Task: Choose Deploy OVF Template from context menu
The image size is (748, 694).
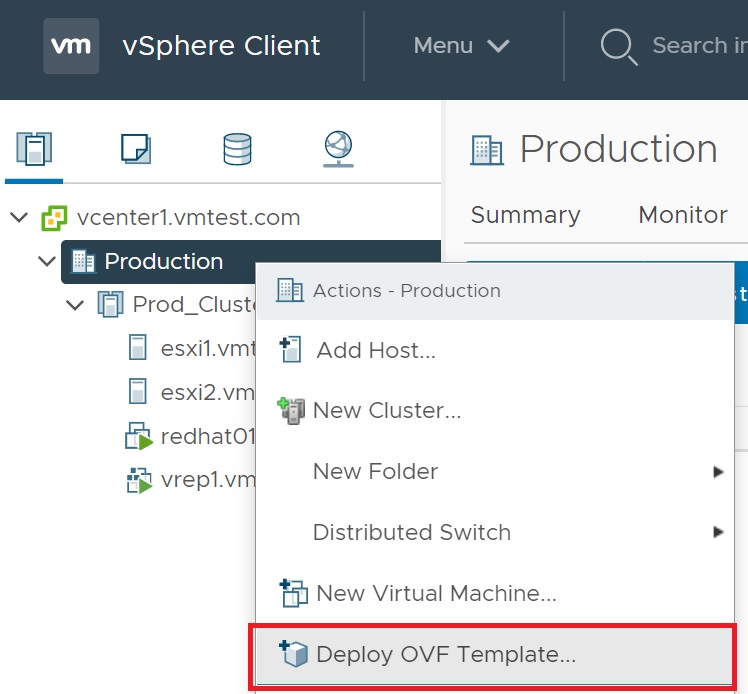Action: [x=445, y=655]
